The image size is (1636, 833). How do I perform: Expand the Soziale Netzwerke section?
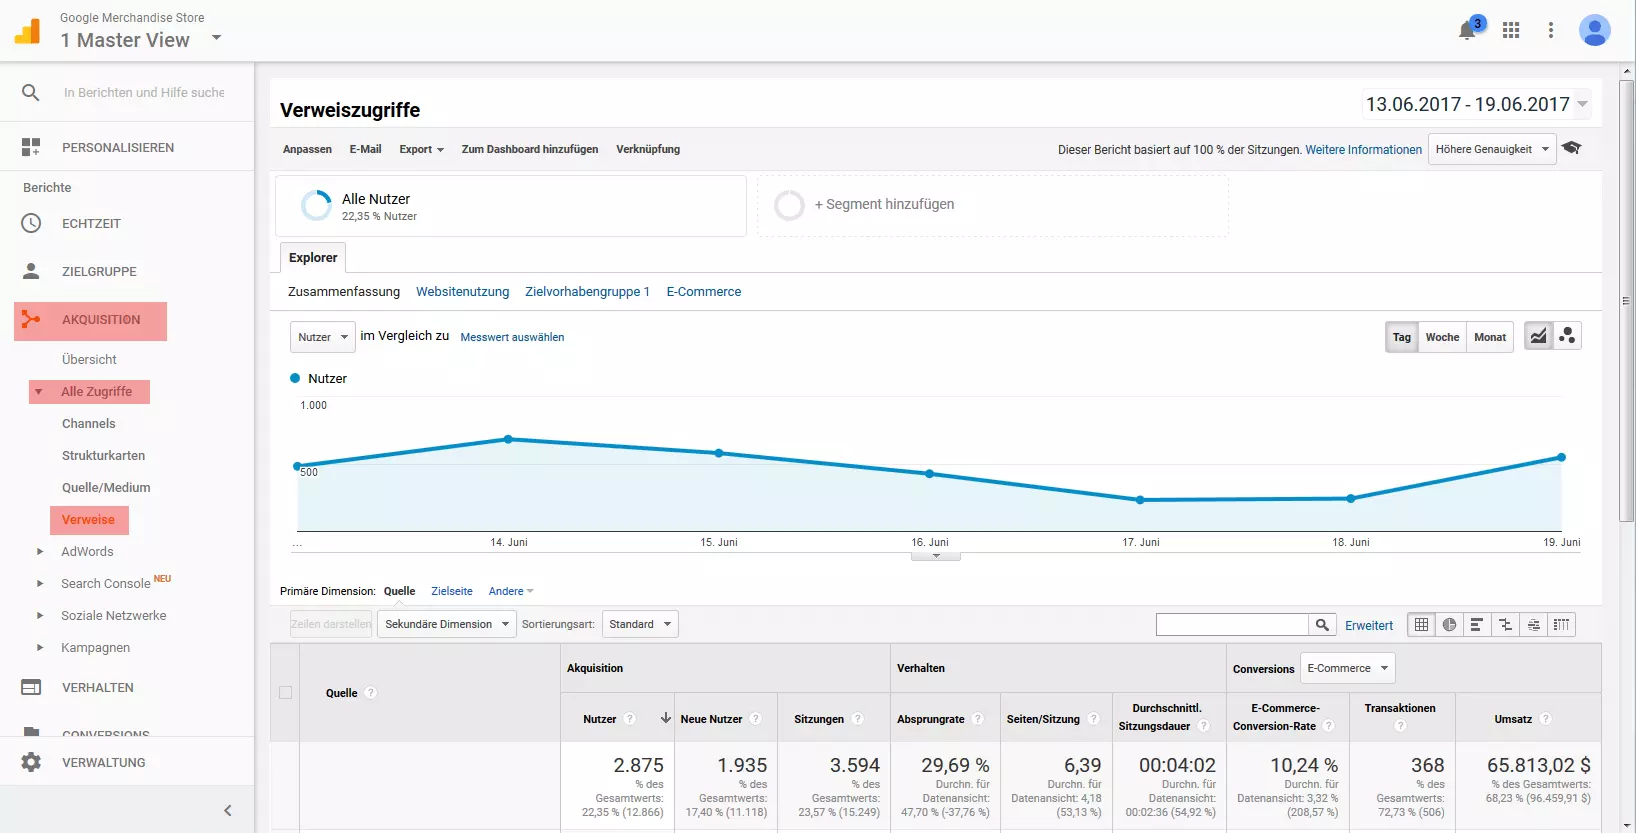[40, 616]
